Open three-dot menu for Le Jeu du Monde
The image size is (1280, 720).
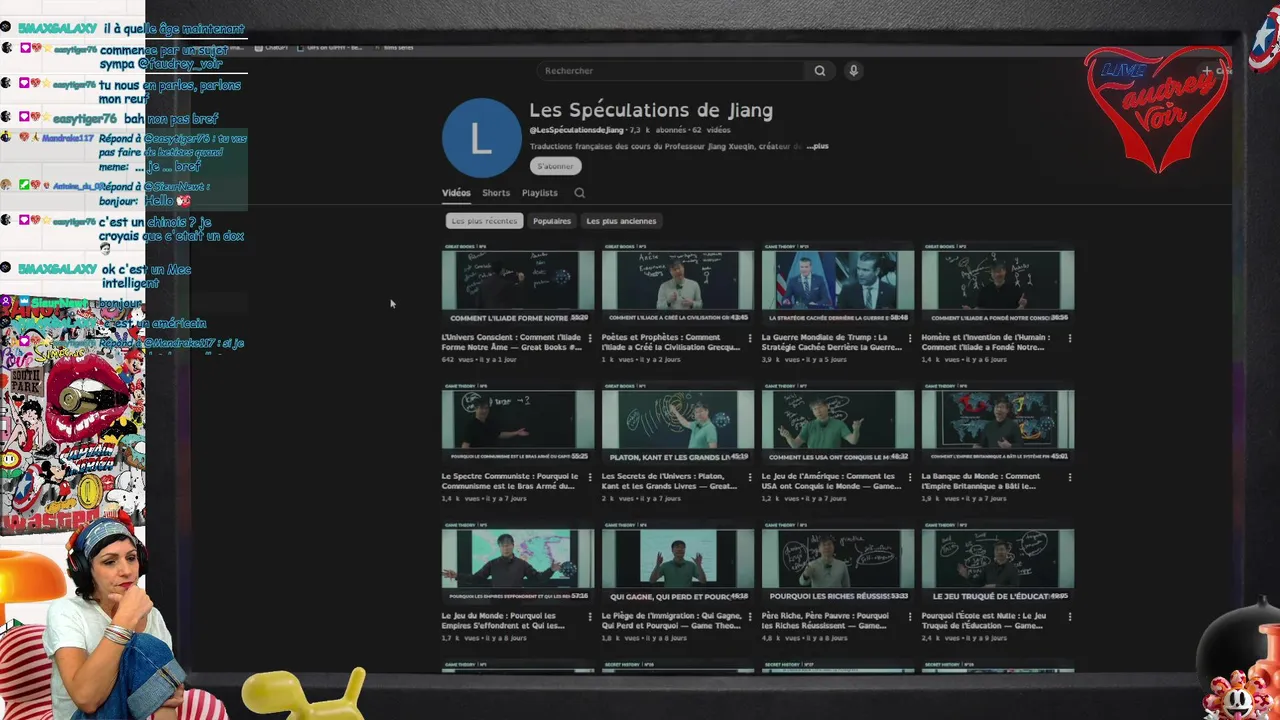click(589, 616)
